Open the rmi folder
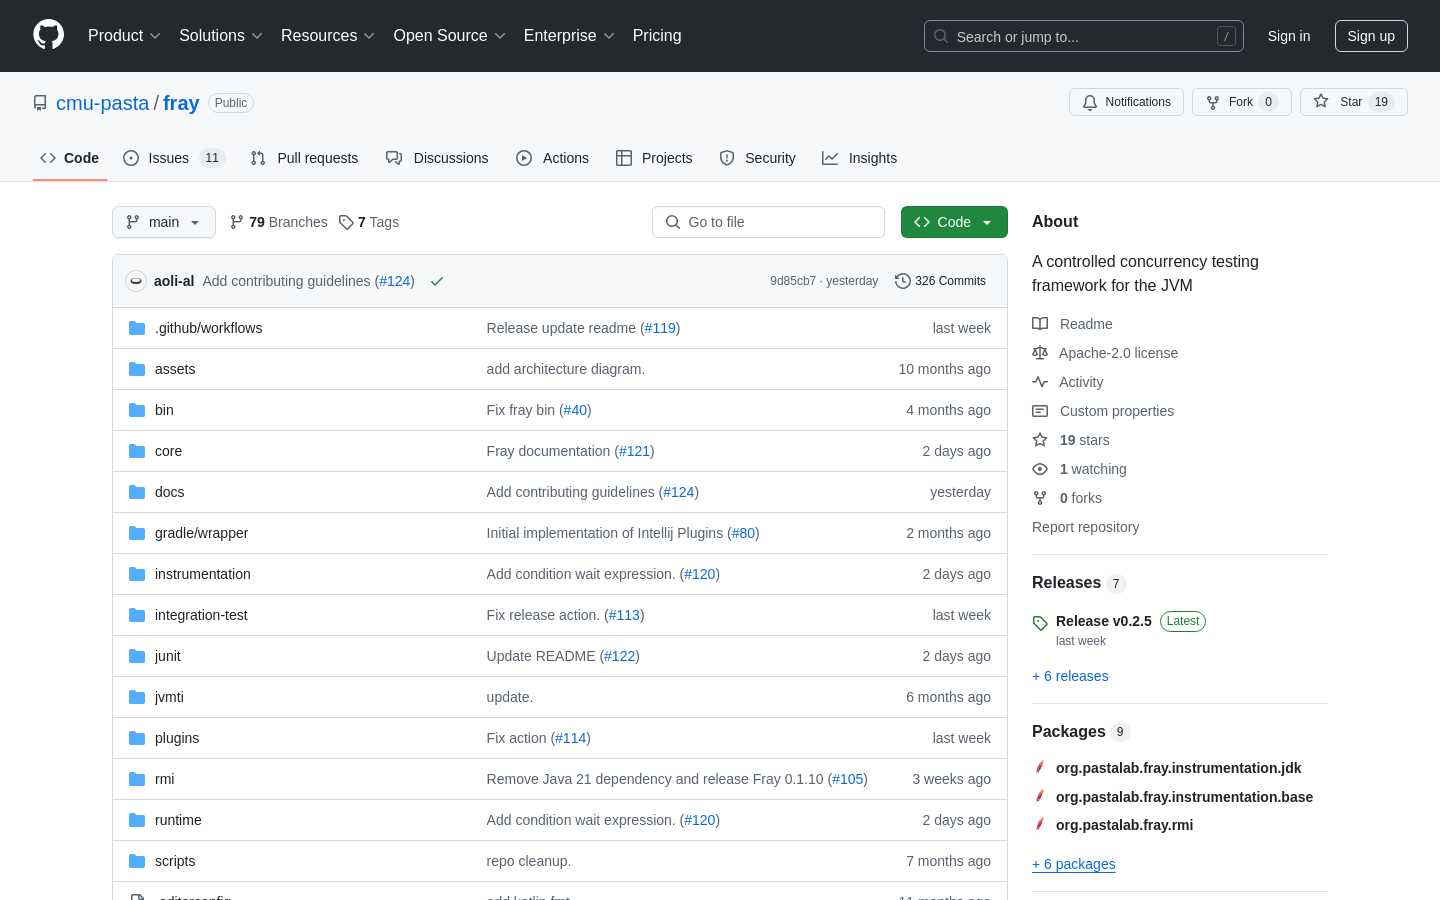 (x=164, y=779)
